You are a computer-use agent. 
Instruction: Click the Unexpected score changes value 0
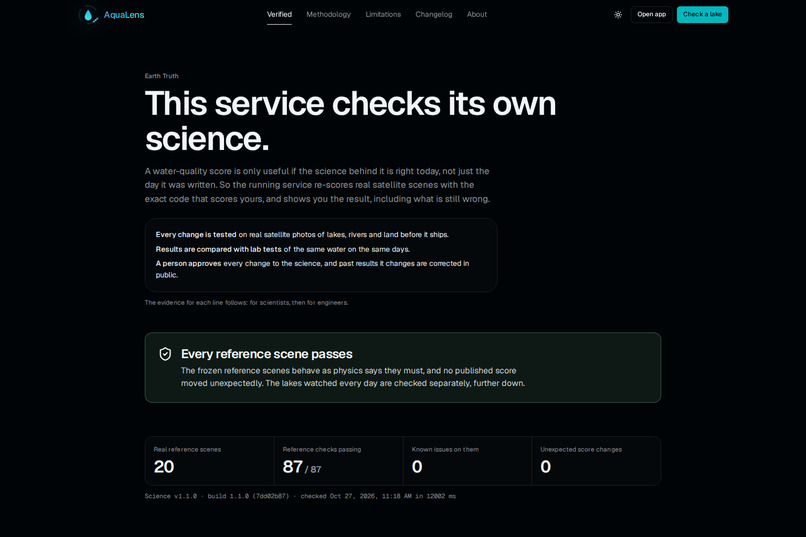(x=545, y=467)
